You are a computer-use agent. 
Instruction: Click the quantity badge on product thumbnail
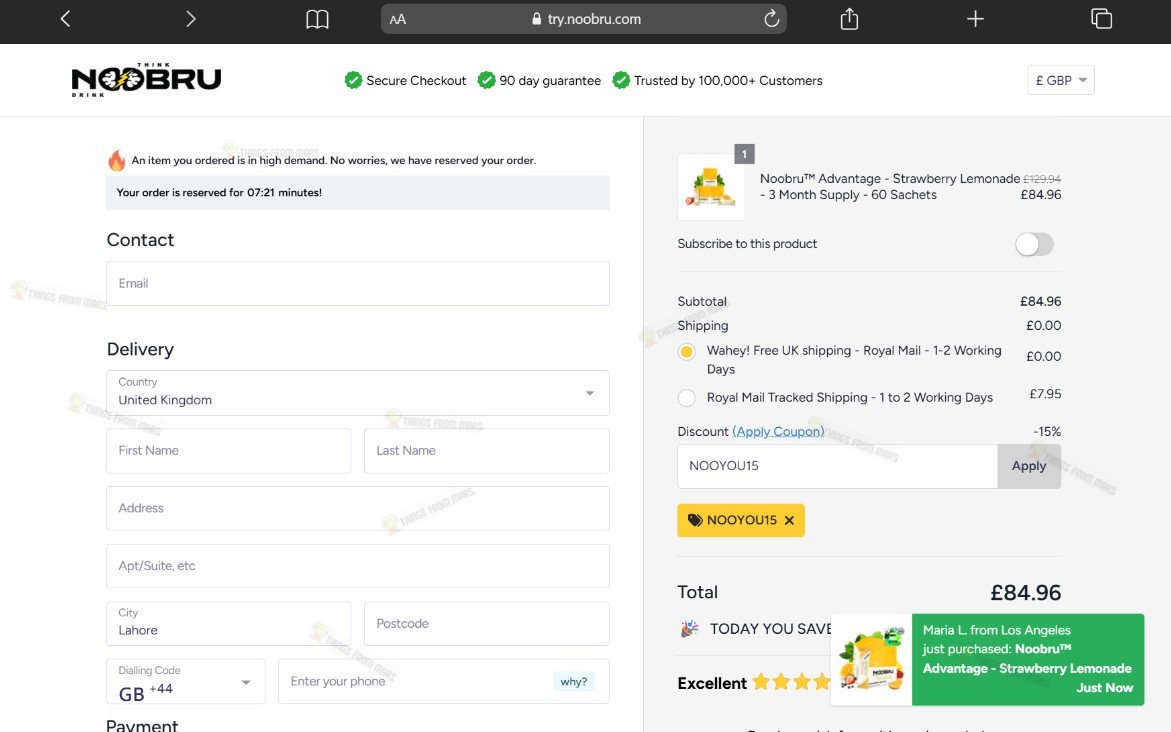tap(744, 154)
